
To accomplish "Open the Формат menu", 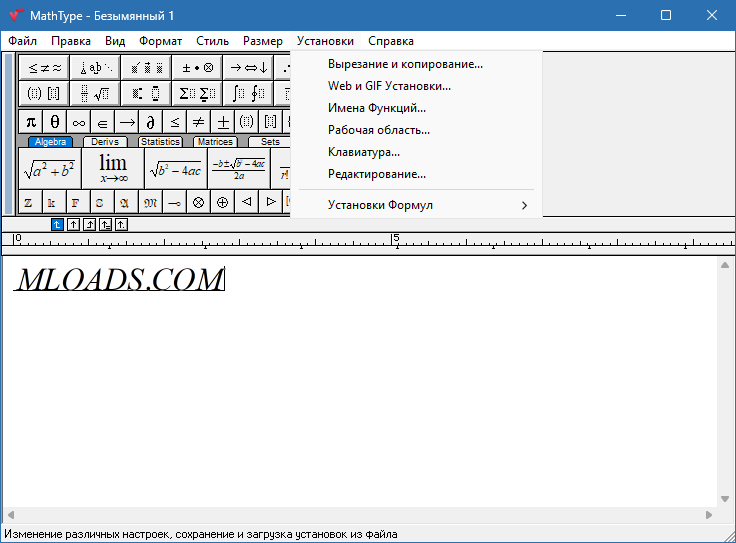I will coord(161,41).
